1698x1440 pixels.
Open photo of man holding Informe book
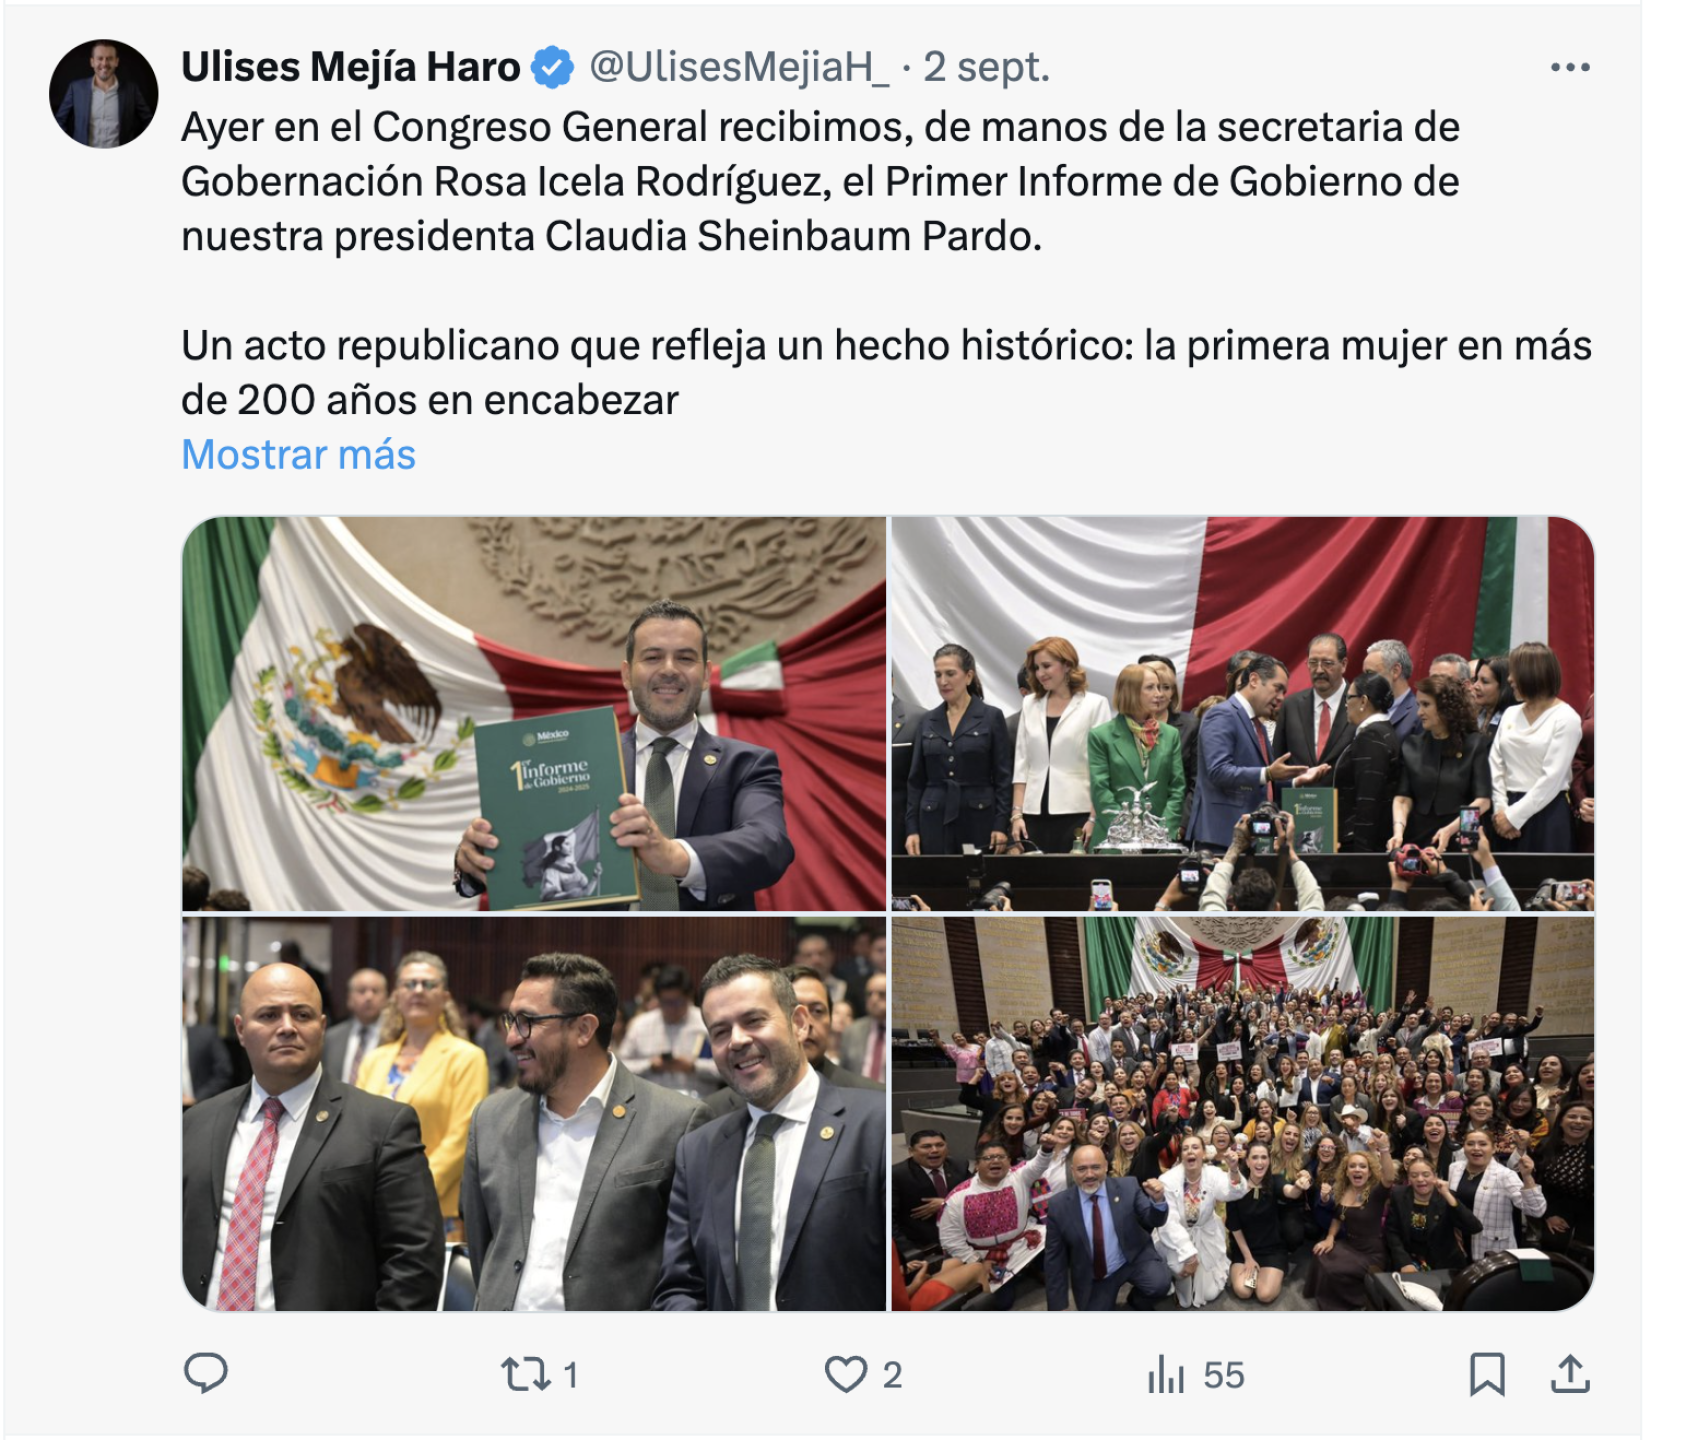[x=534, y=713]
